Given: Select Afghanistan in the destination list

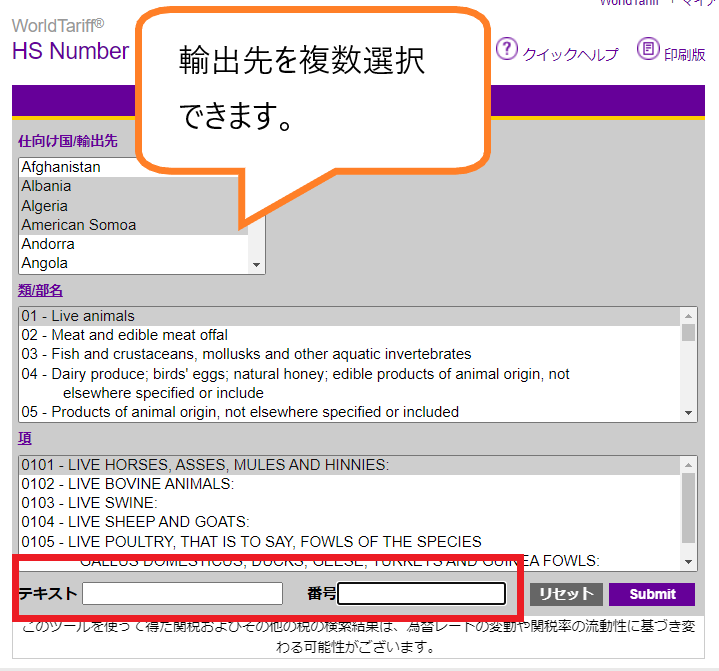Looking at the screenshot, I should pyautogui.click(x=61, y=167).
